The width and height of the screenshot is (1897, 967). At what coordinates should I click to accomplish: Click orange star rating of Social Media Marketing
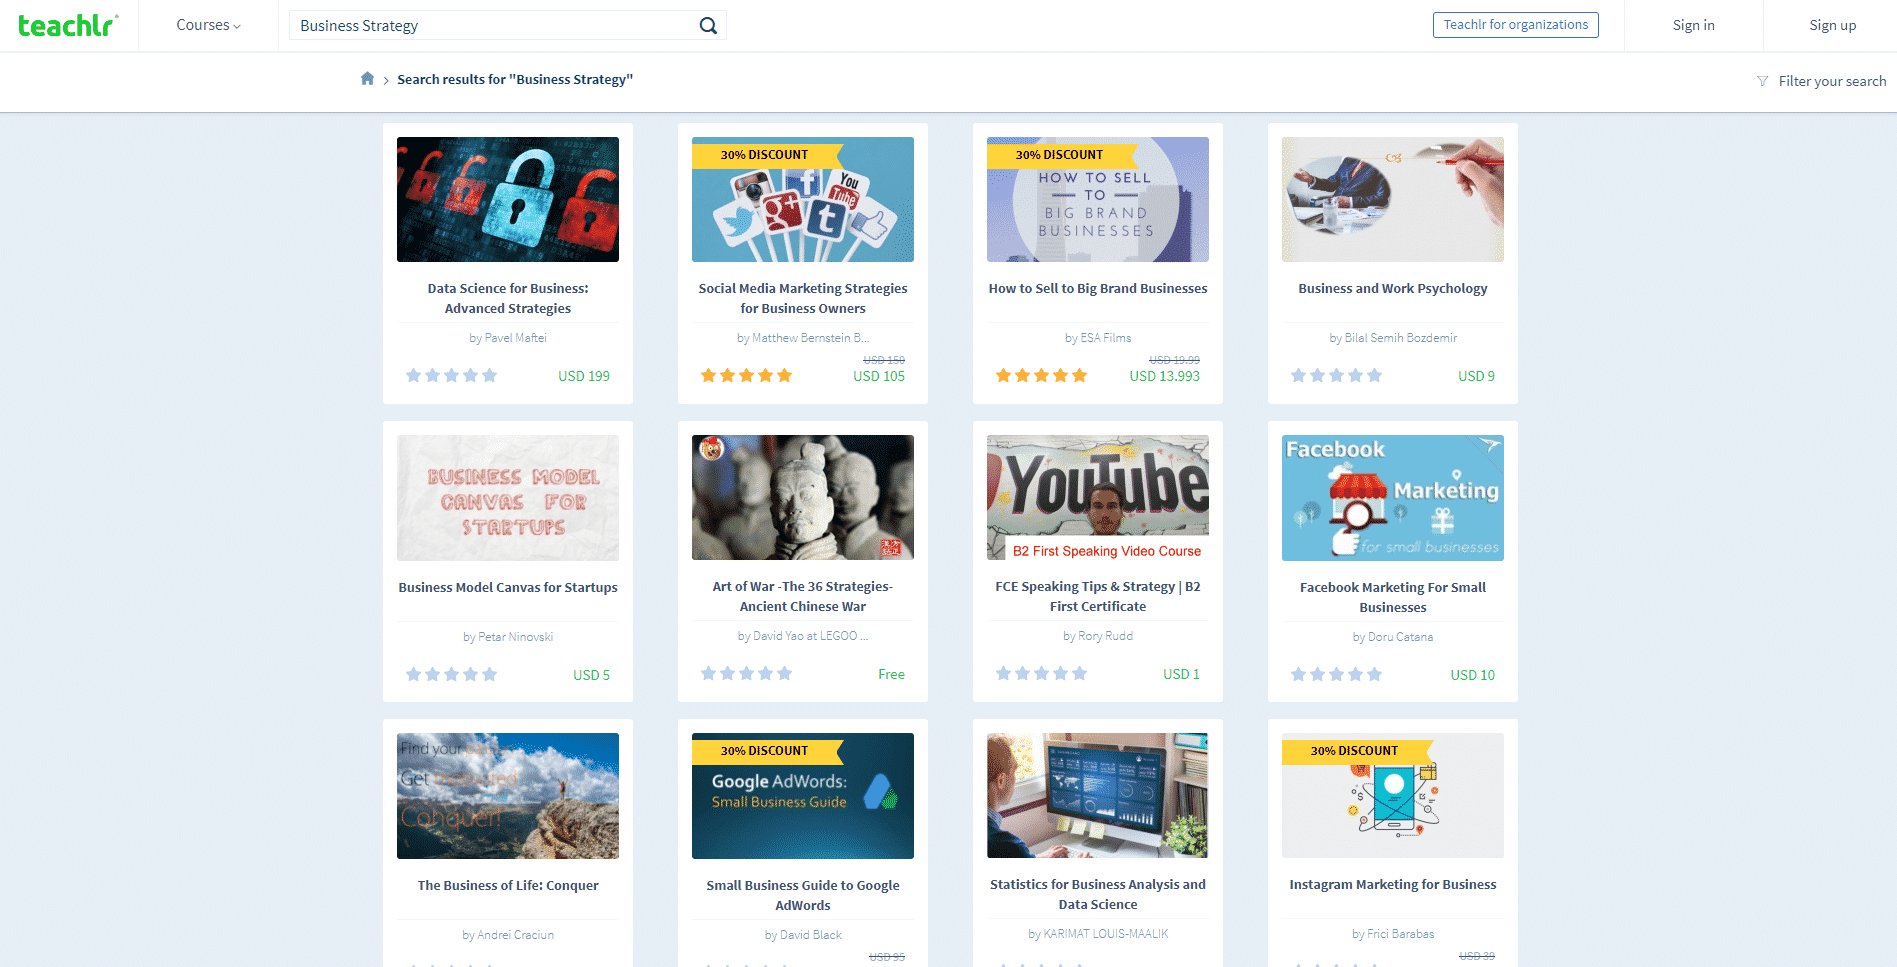[746, 376]
